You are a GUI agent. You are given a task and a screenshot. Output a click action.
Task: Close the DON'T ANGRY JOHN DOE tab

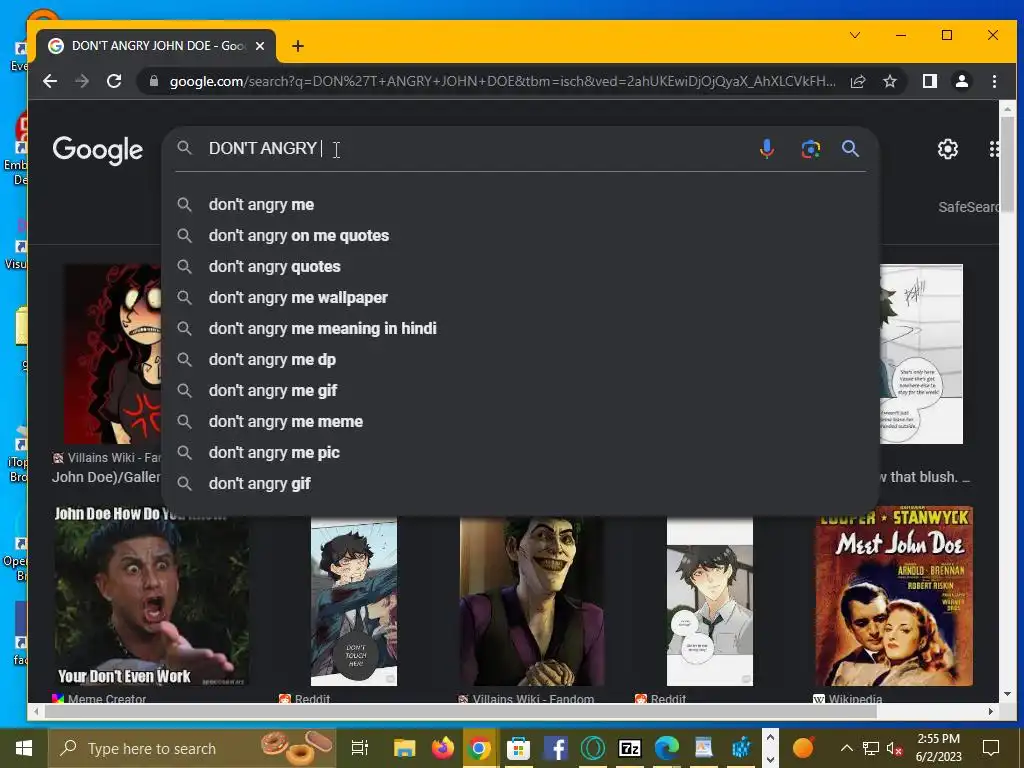(260, 46)
